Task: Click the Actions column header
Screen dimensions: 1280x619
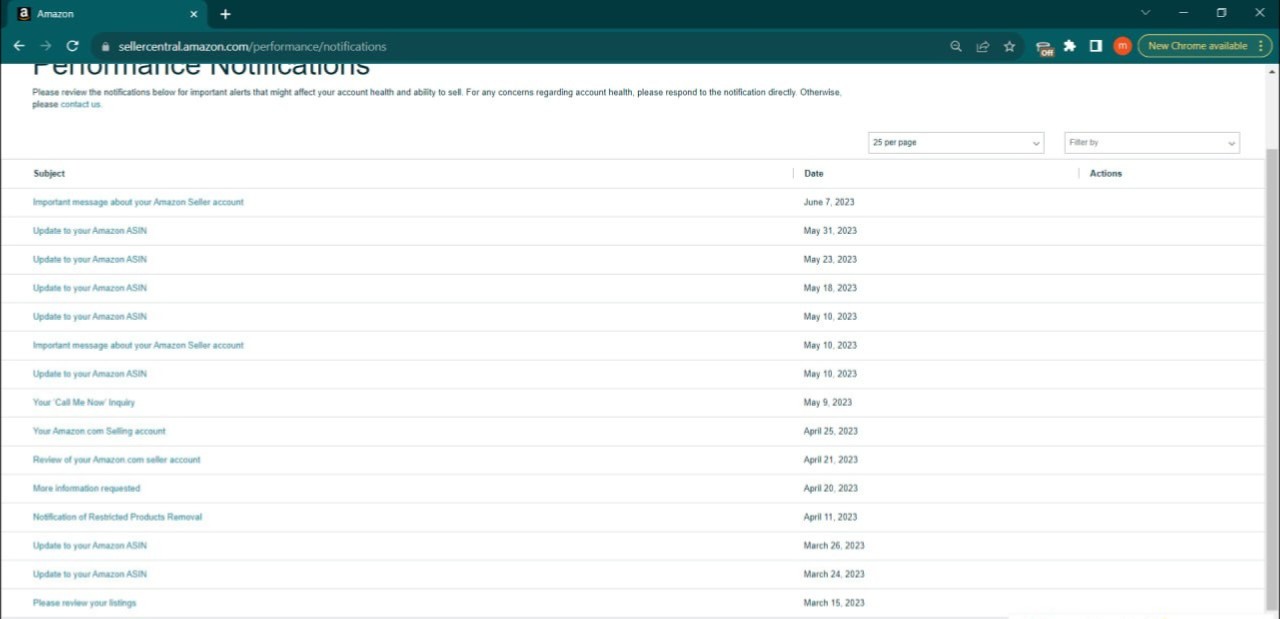Action: pyautogui.click(x=1106, y=173)
